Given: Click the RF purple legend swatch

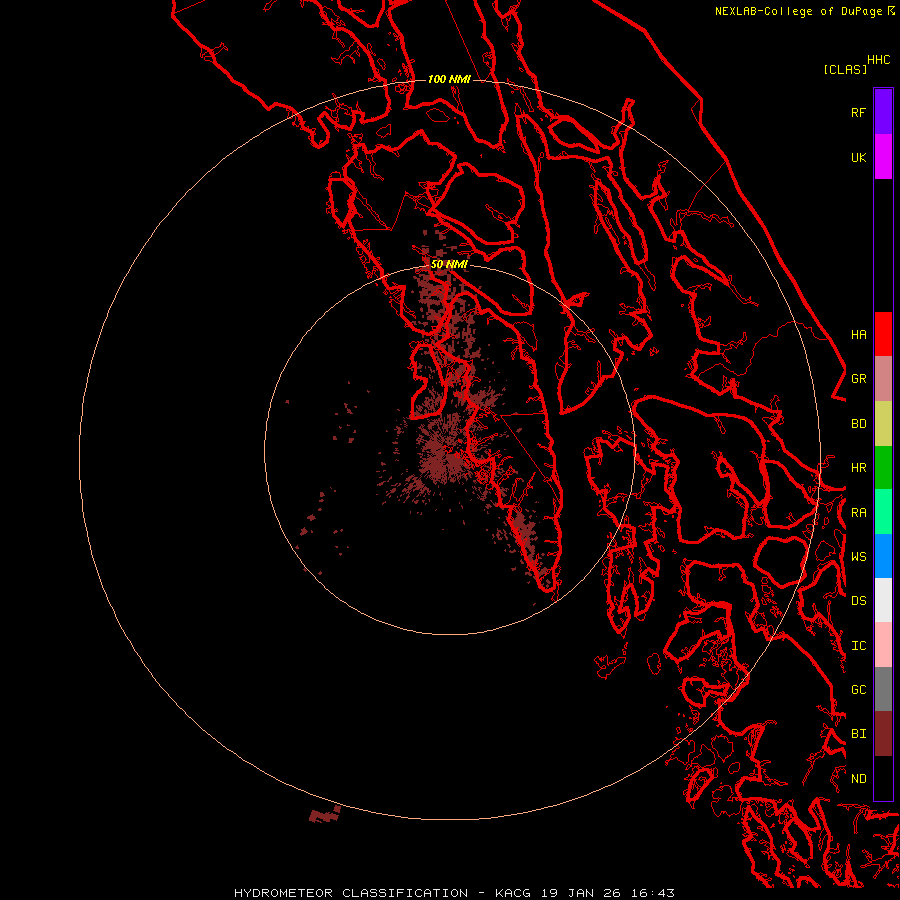Looking at the screenshot, I should pyautogui.click(x=883, y=112).
